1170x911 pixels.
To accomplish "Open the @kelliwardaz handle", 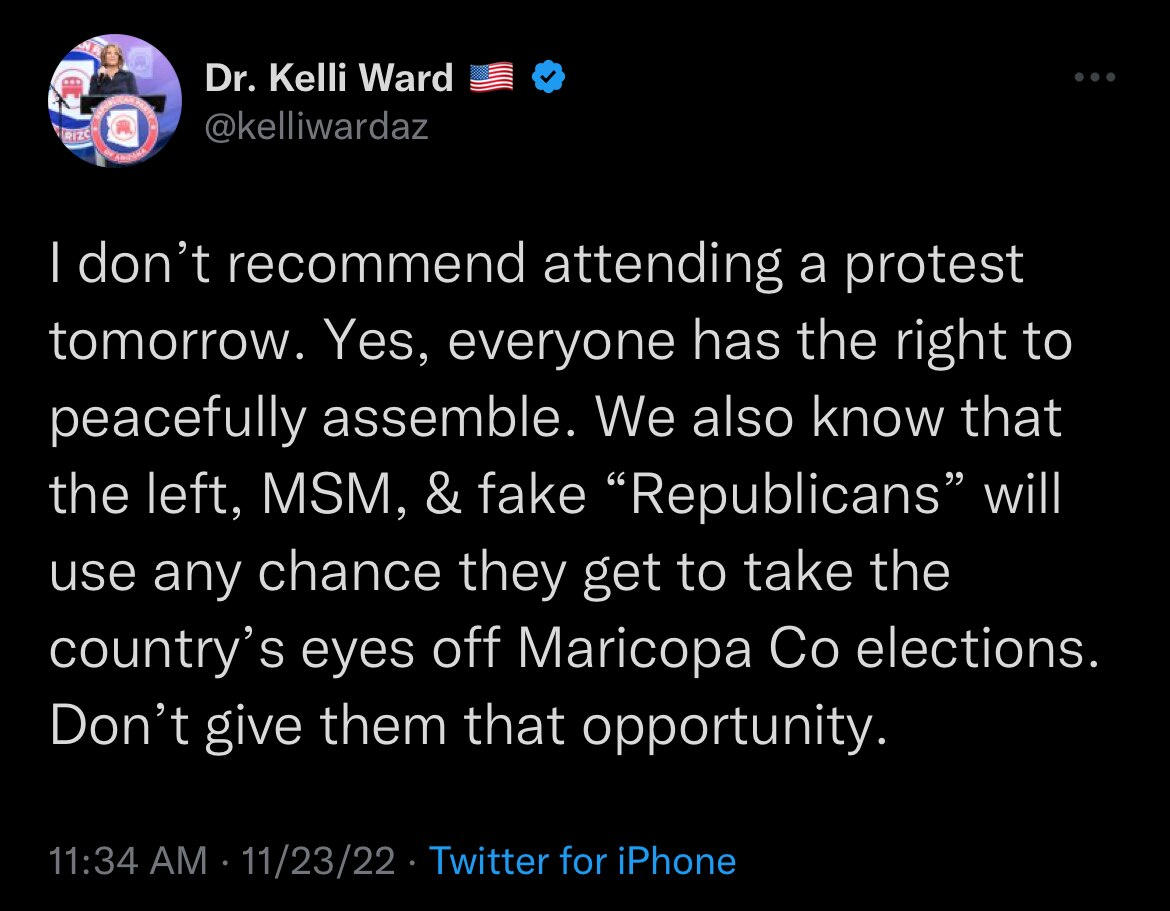I will [x=316, y=127].
